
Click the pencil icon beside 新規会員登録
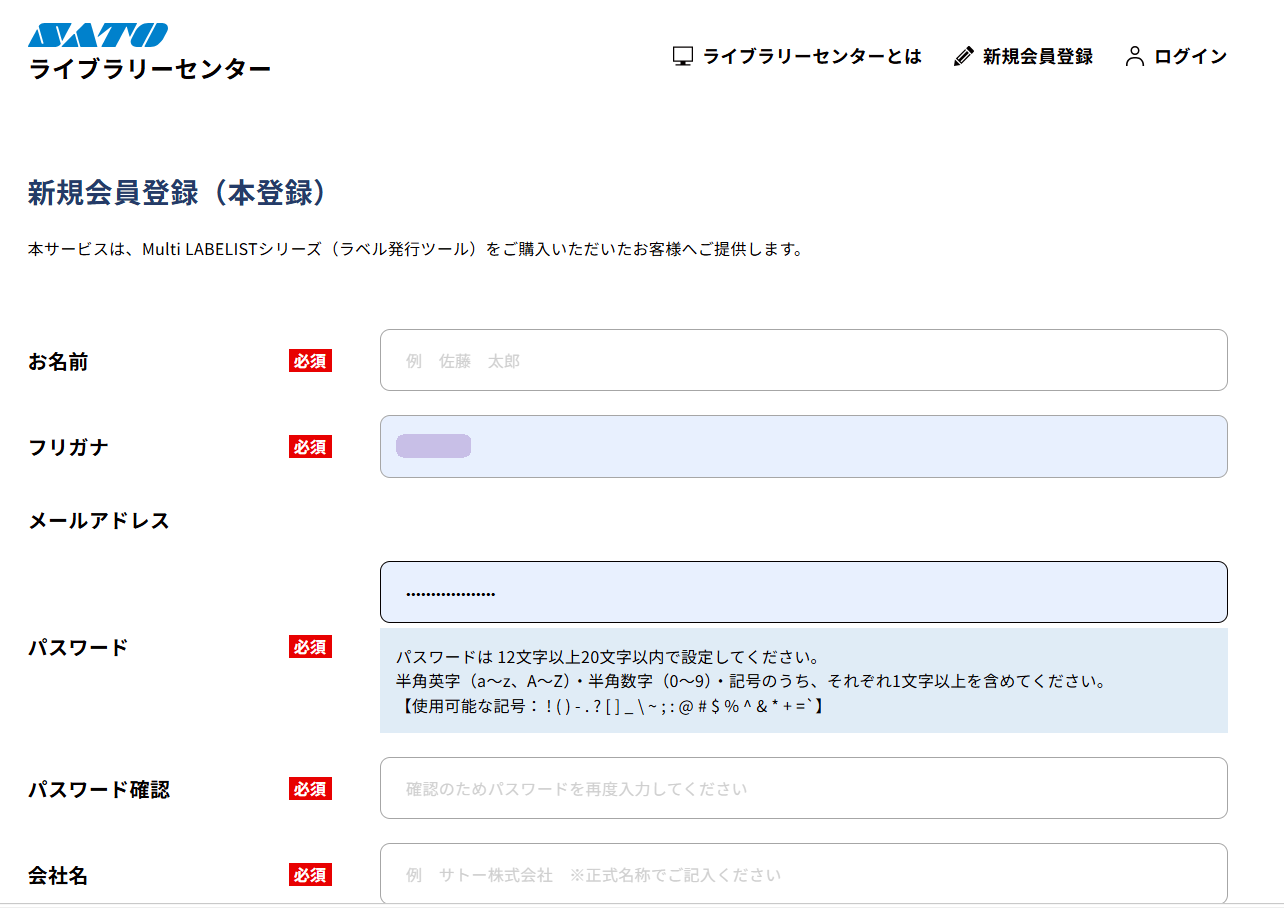(963, 56)
